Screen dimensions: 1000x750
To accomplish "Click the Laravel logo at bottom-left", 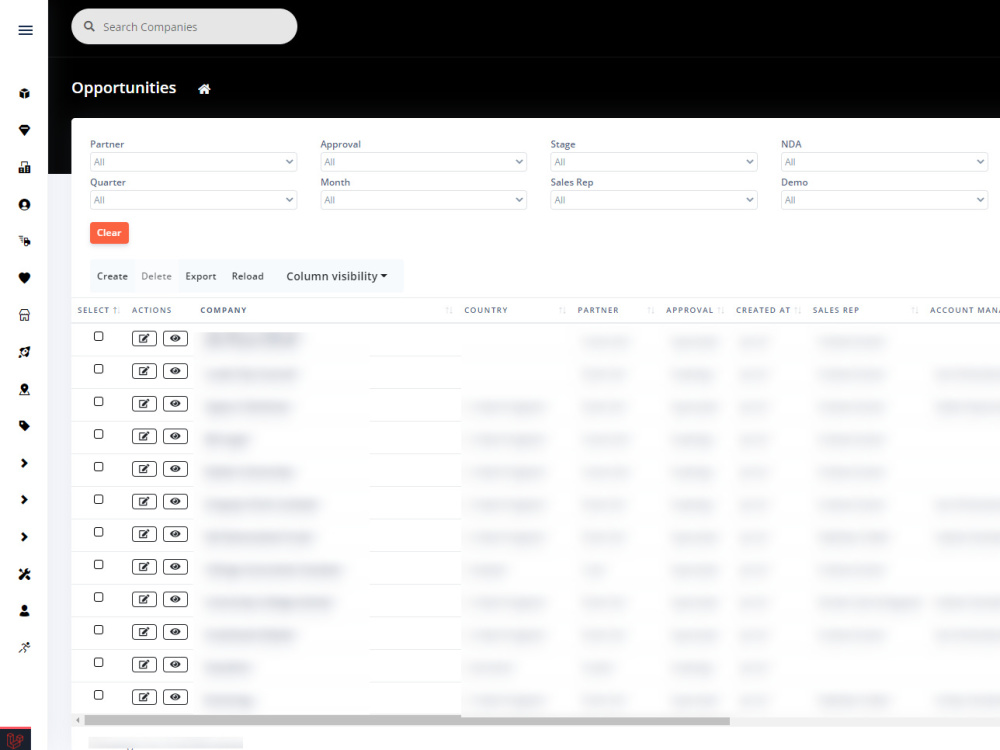I will [15, 740].
